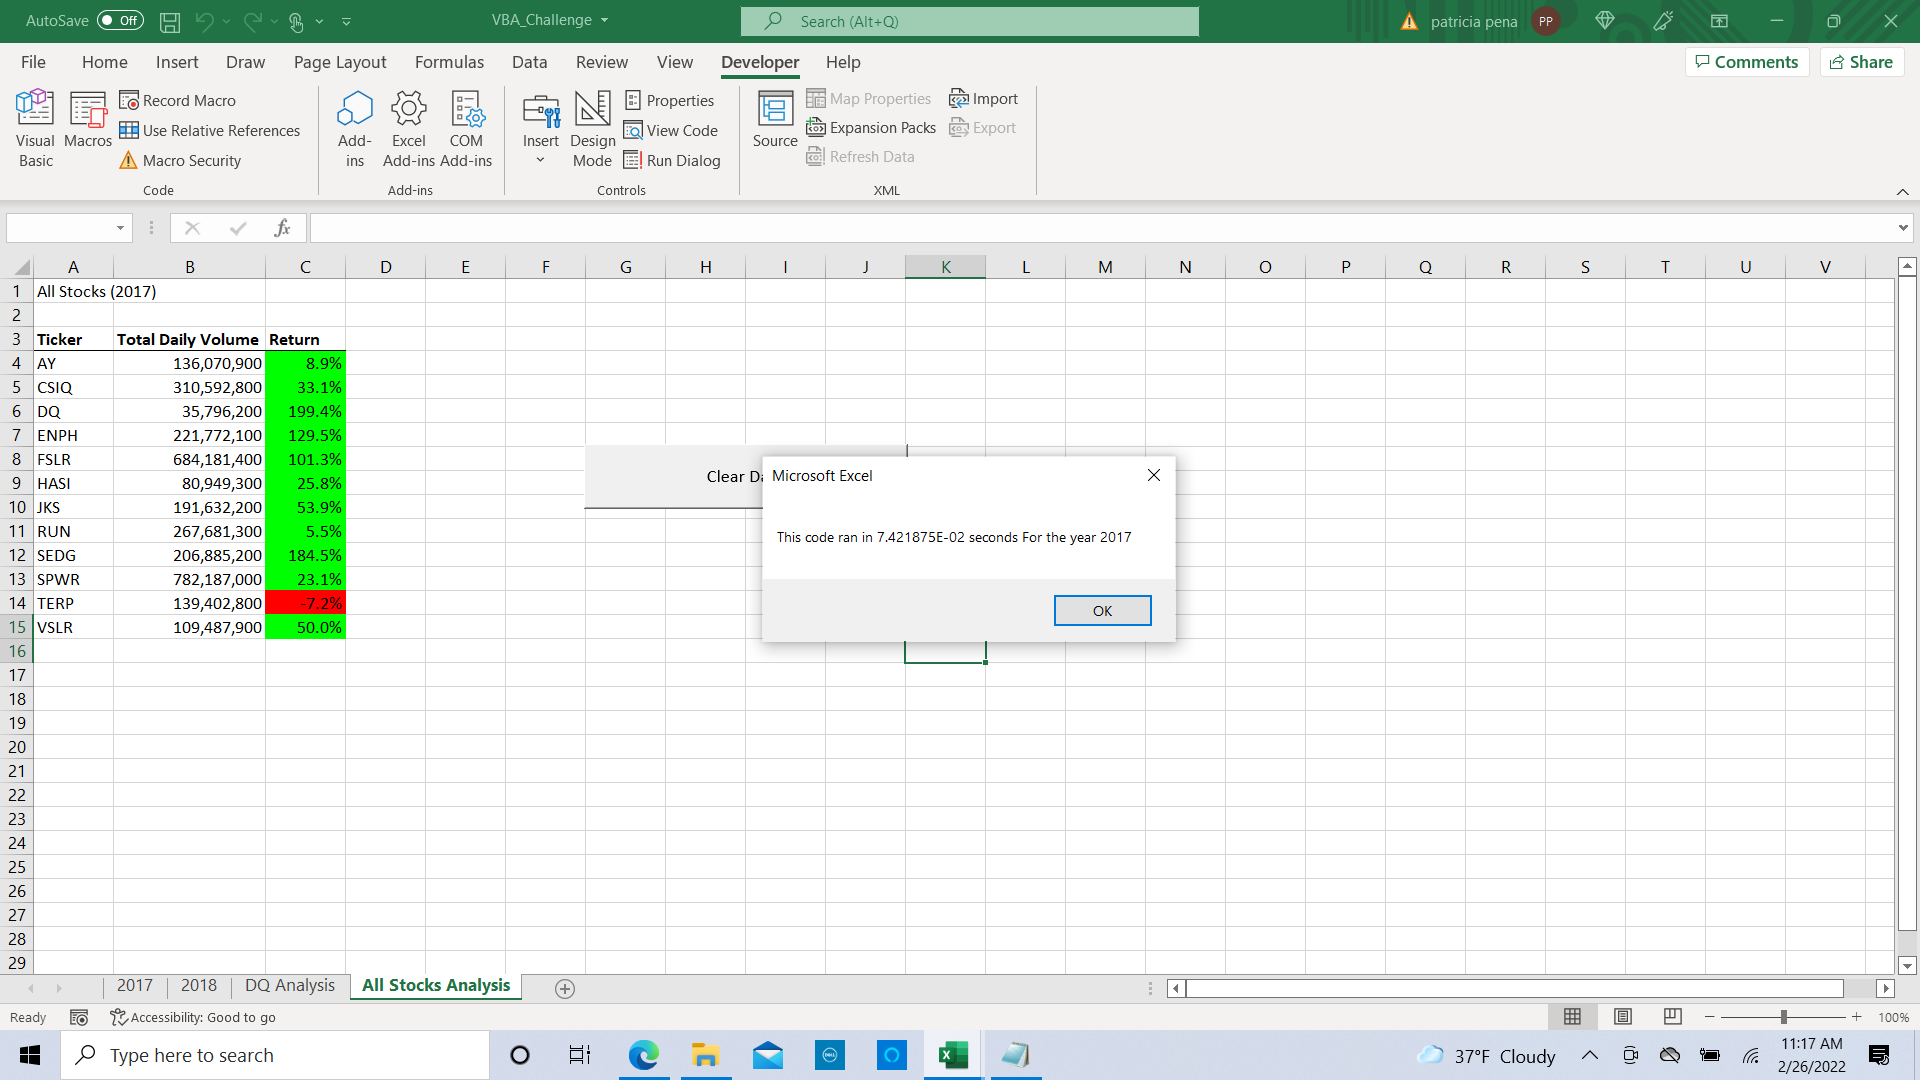This screenshot has width=1920, height=1080.
Task: Click the Windows taskbar search box
Action: (x=275, y=1055)
